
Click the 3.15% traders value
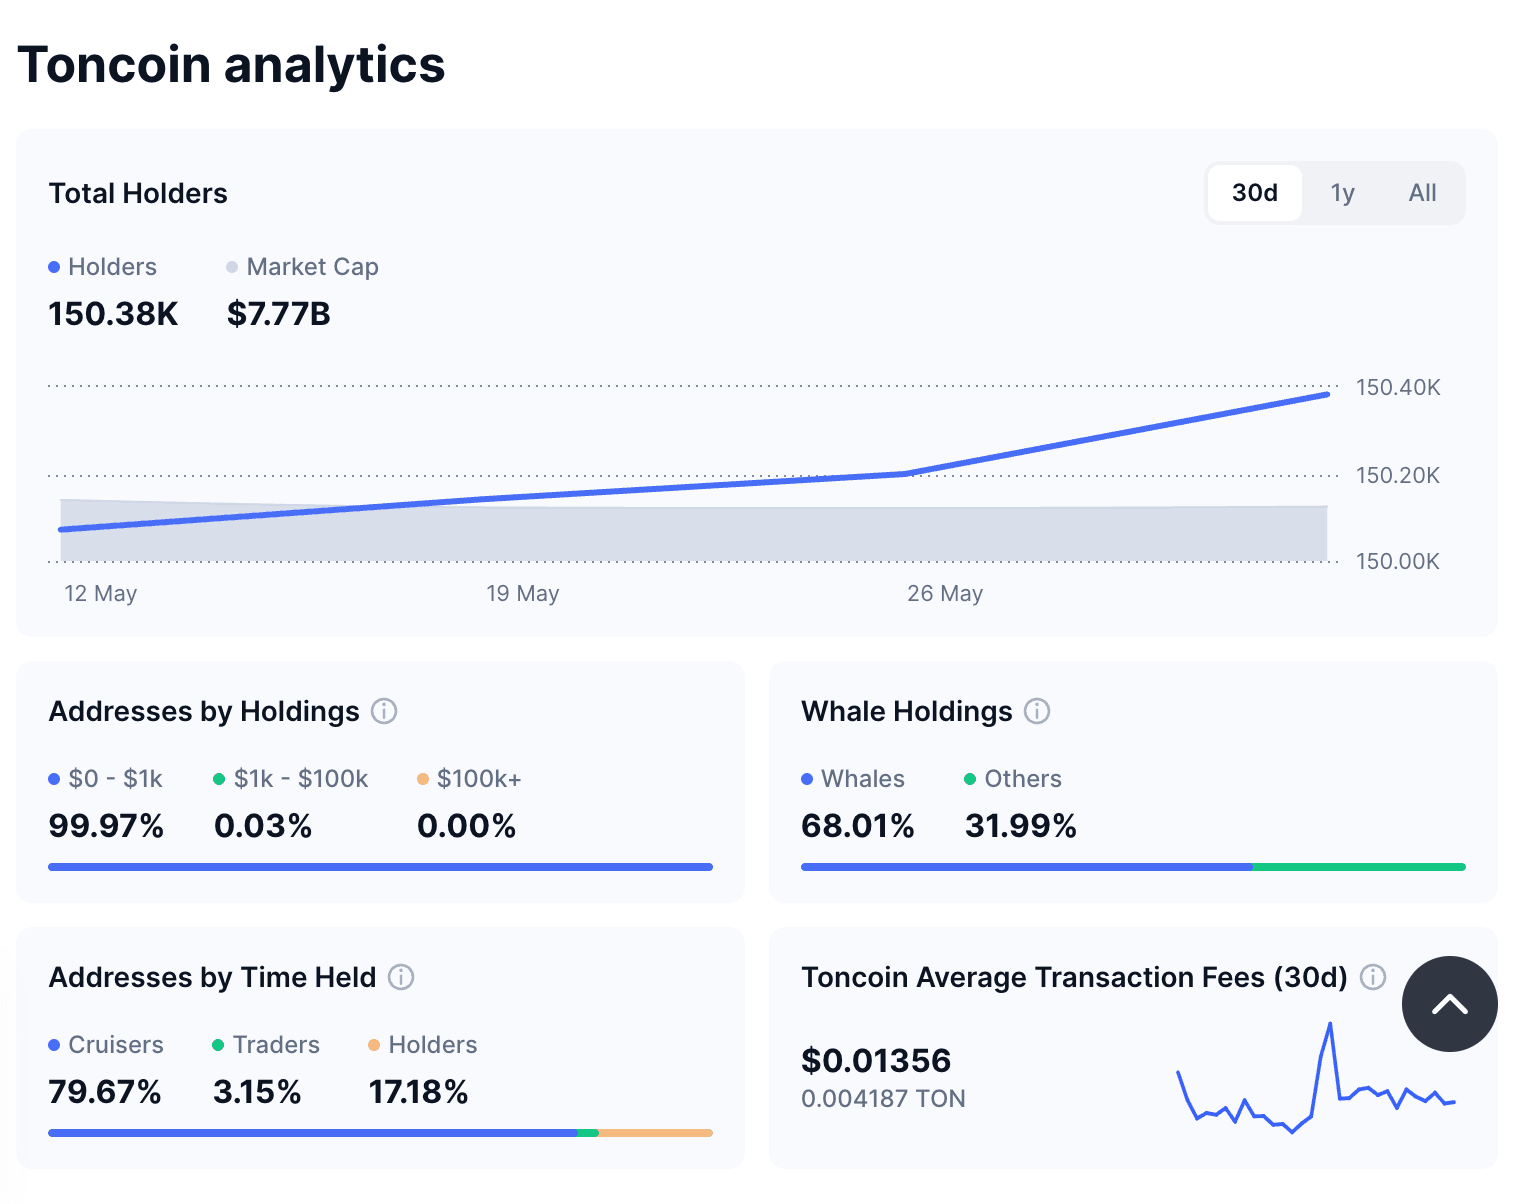(x=257, y=1092)
